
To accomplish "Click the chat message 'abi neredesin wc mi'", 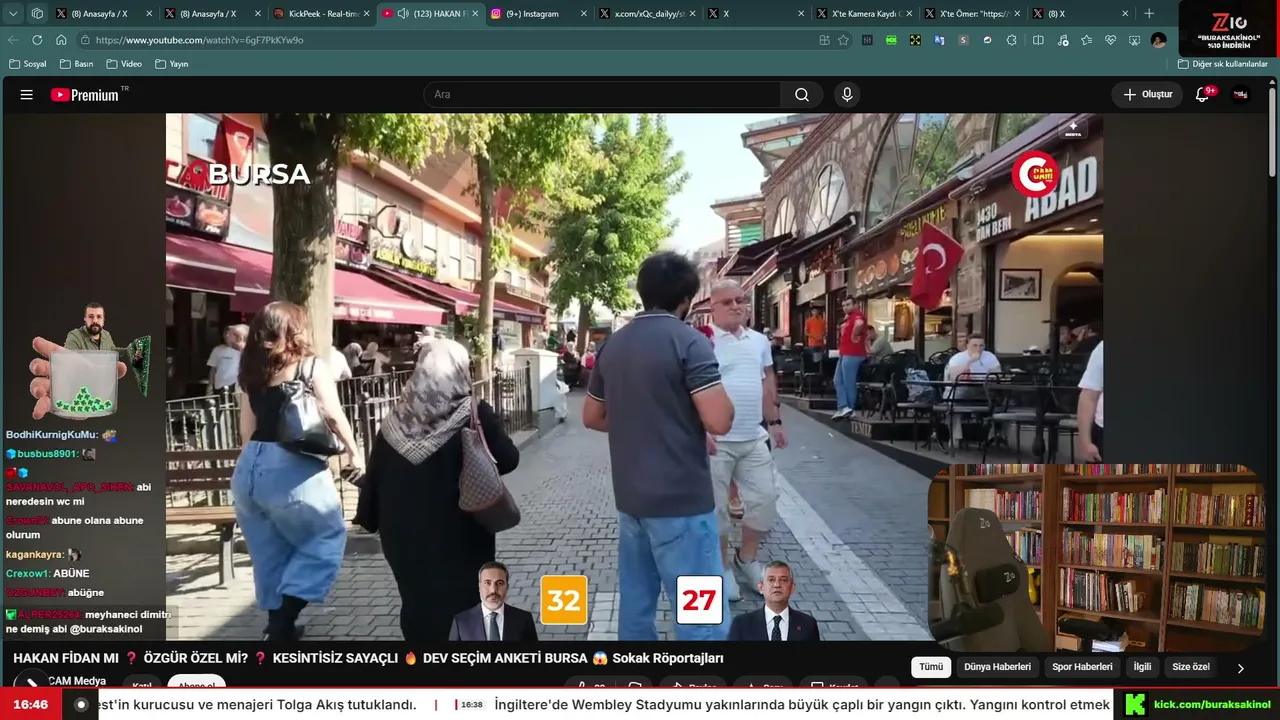I will click(78, 494).
